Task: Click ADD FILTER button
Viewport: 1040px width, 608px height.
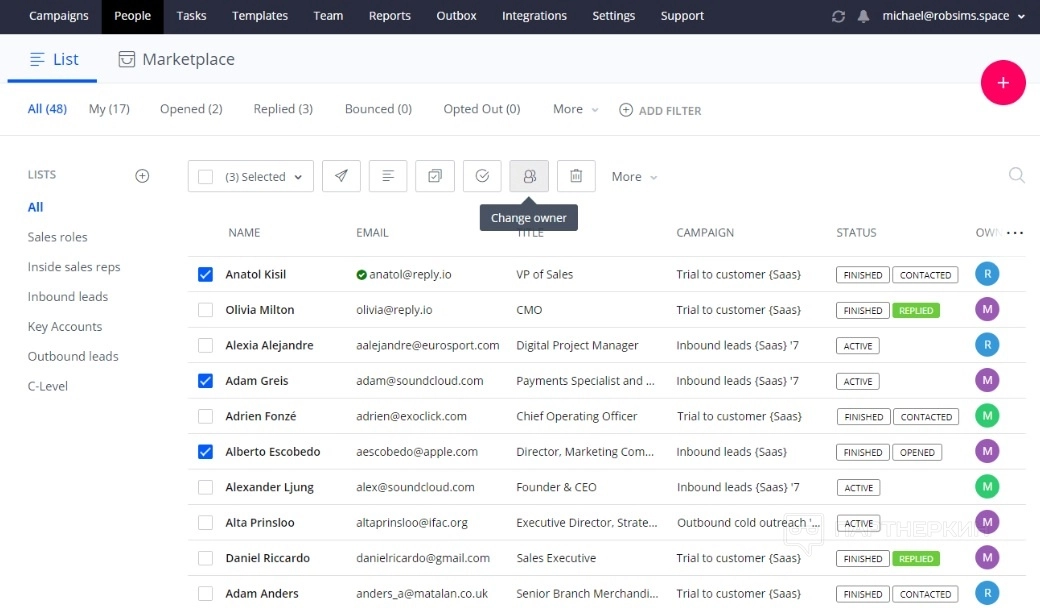Action: (x=660, y=110)
